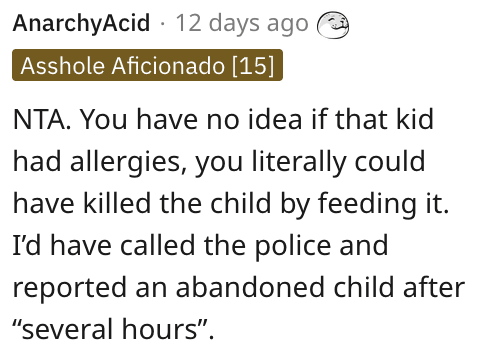Click the word 'Aficionado' in the flair

pyautogui.click(x=168, y=65)
